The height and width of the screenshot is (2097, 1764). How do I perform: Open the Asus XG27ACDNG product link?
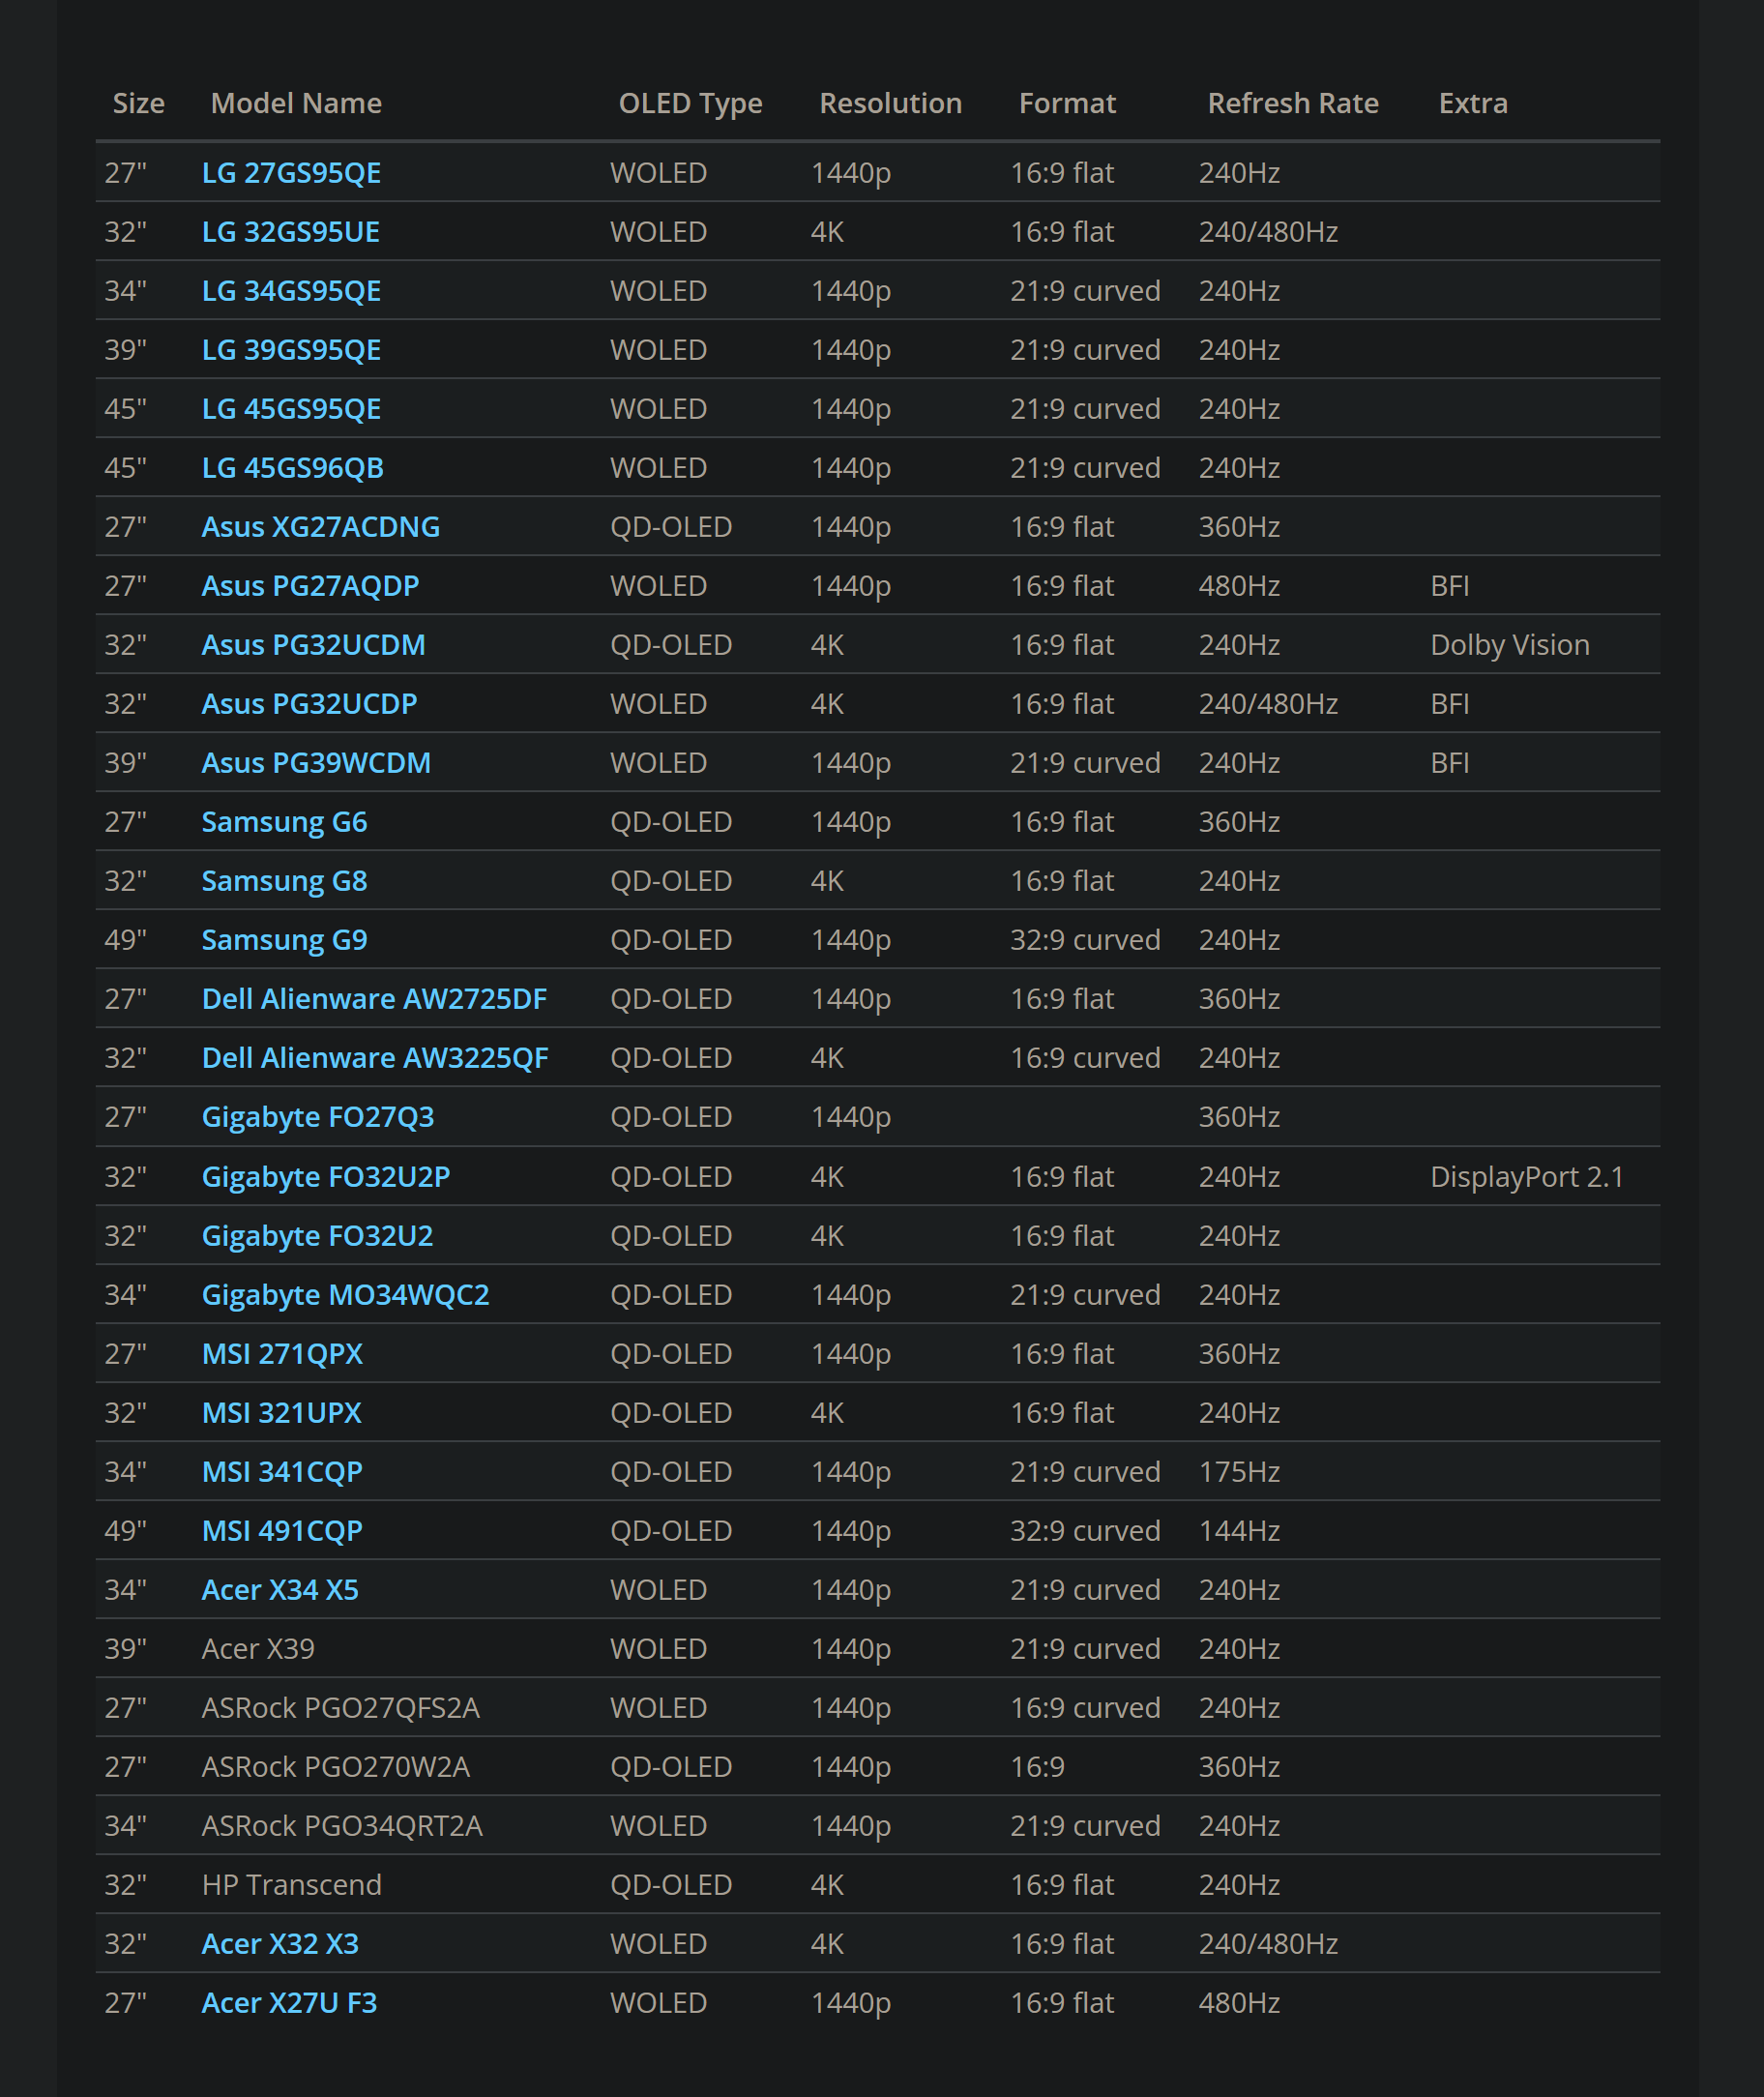(320, 526)
